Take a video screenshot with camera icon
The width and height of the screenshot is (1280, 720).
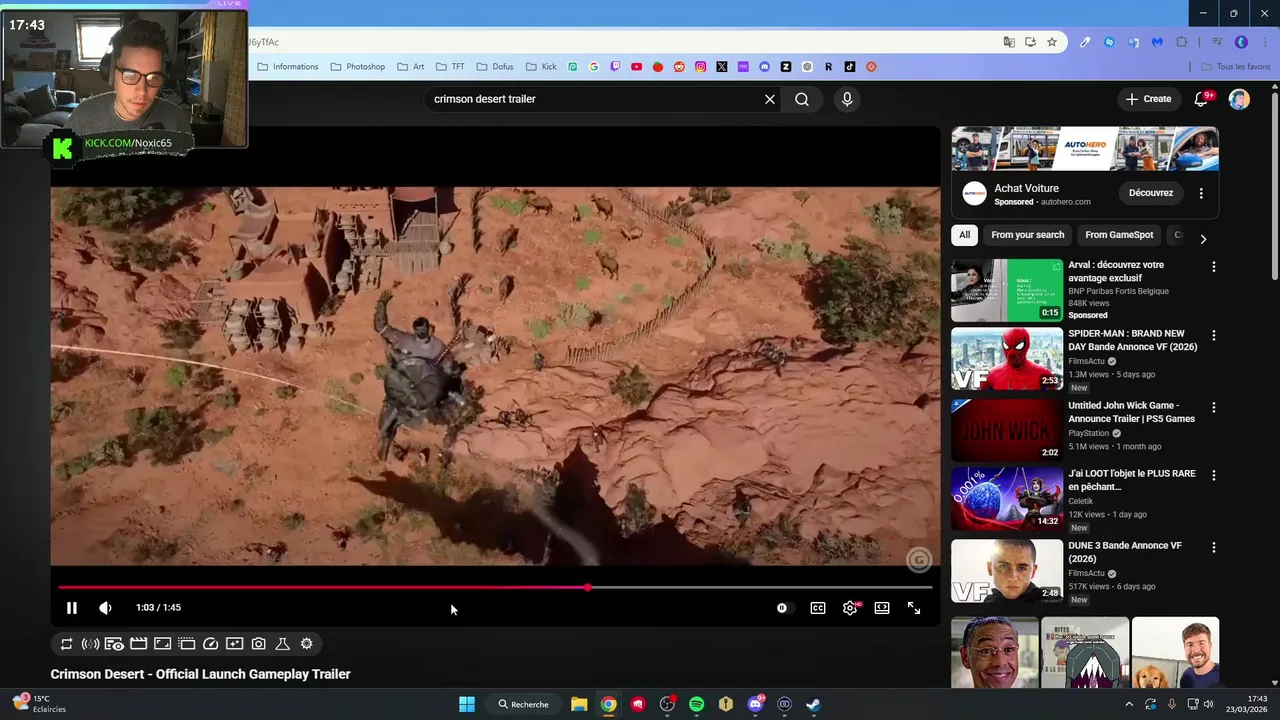(x=259, y=644)
